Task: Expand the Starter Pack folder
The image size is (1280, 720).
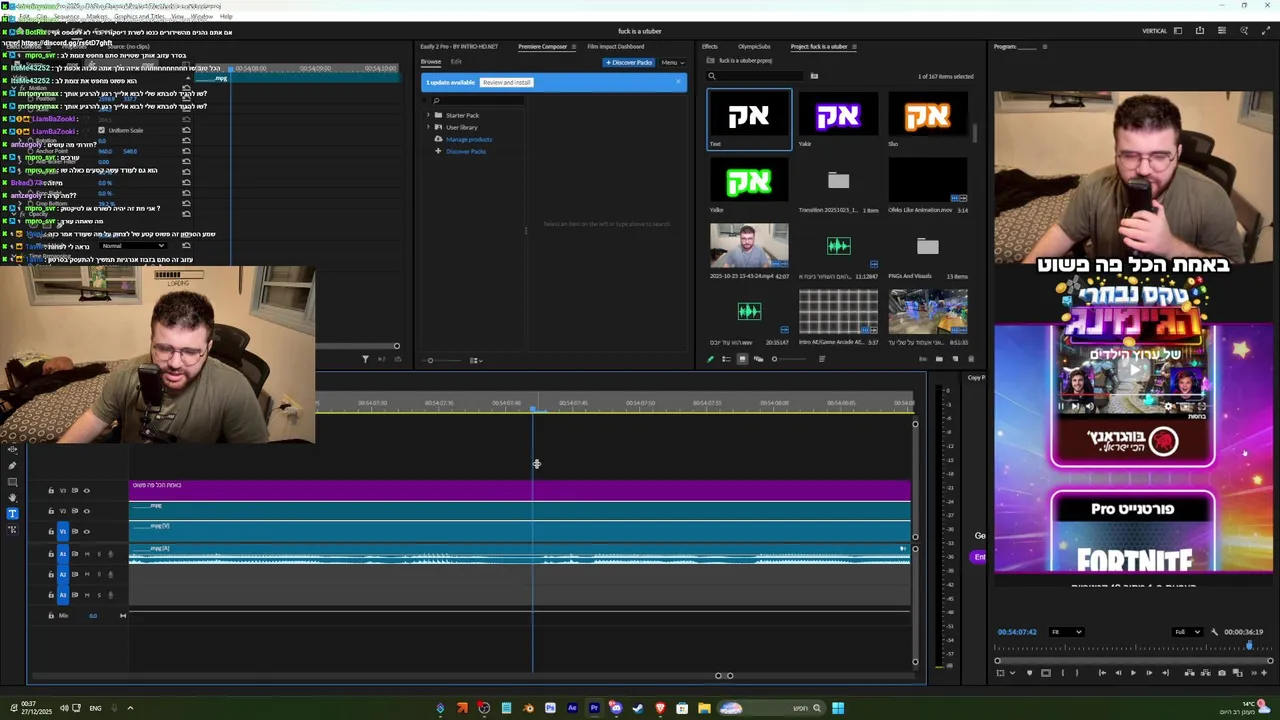Action: coord(429,115)
